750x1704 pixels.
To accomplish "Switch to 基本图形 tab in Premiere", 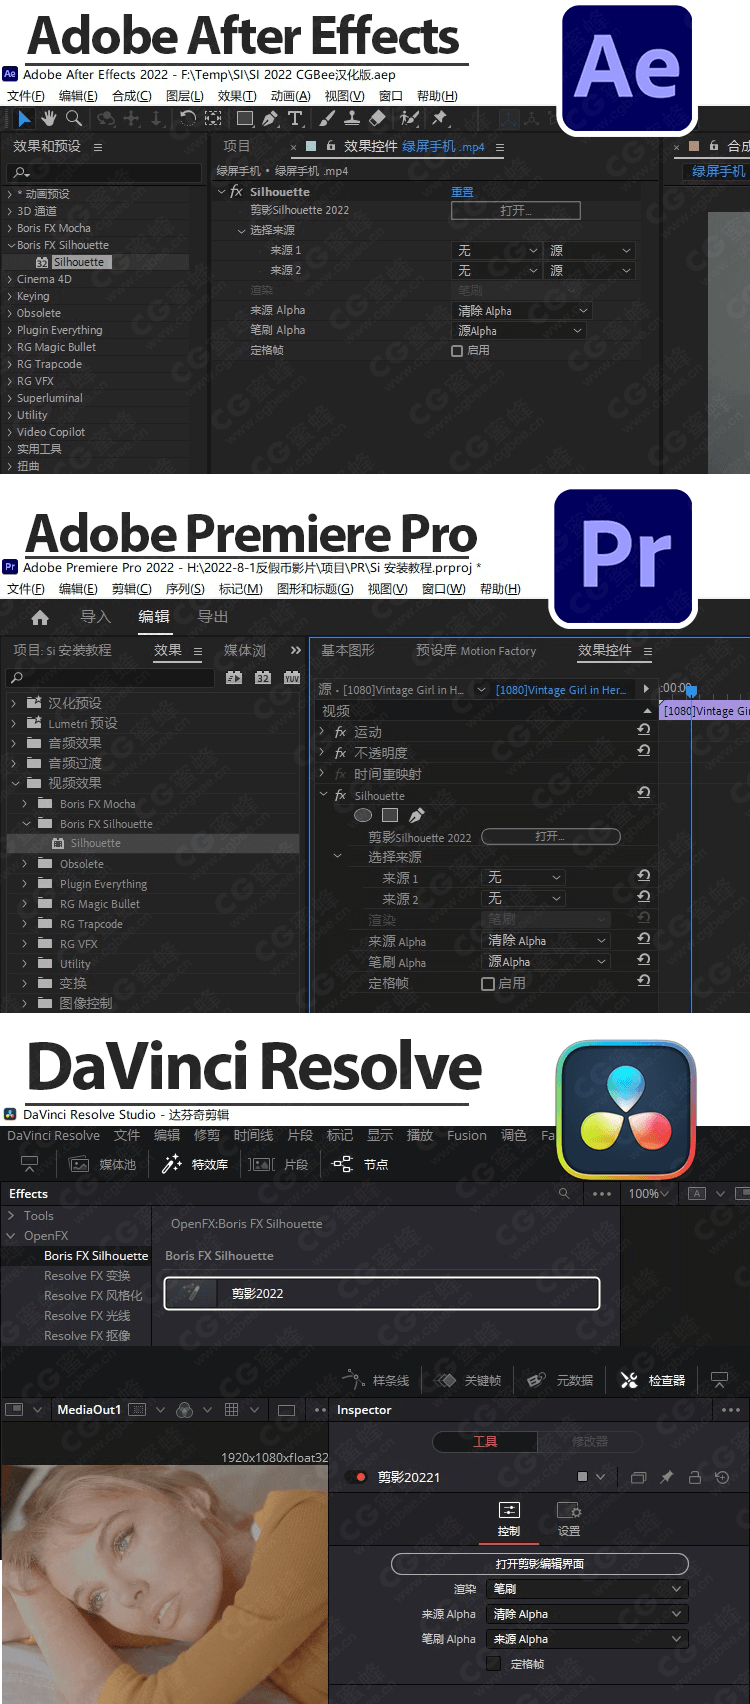I will (x=348, y=650).
